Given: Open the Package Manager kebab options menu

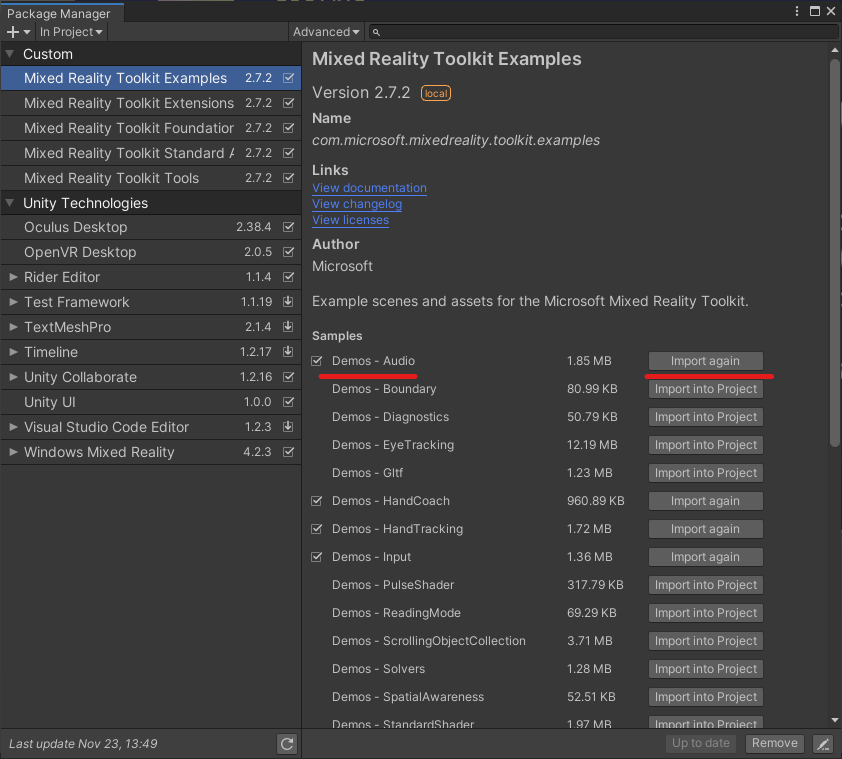Looking at the screenshot, I should click(797, 11).
